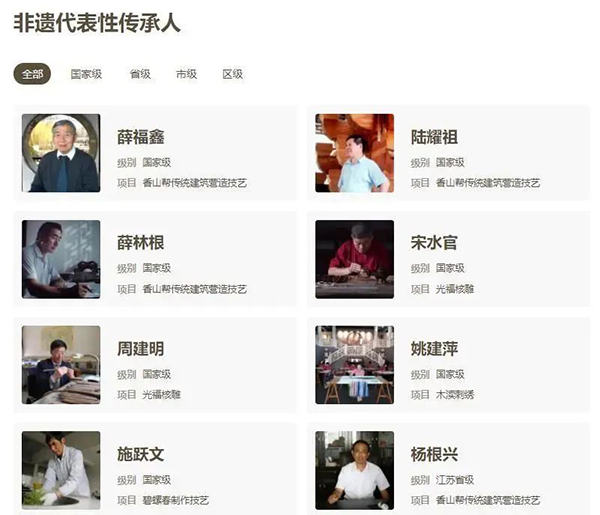Switch to the 市级 filter tab

[x=186, y=74]
